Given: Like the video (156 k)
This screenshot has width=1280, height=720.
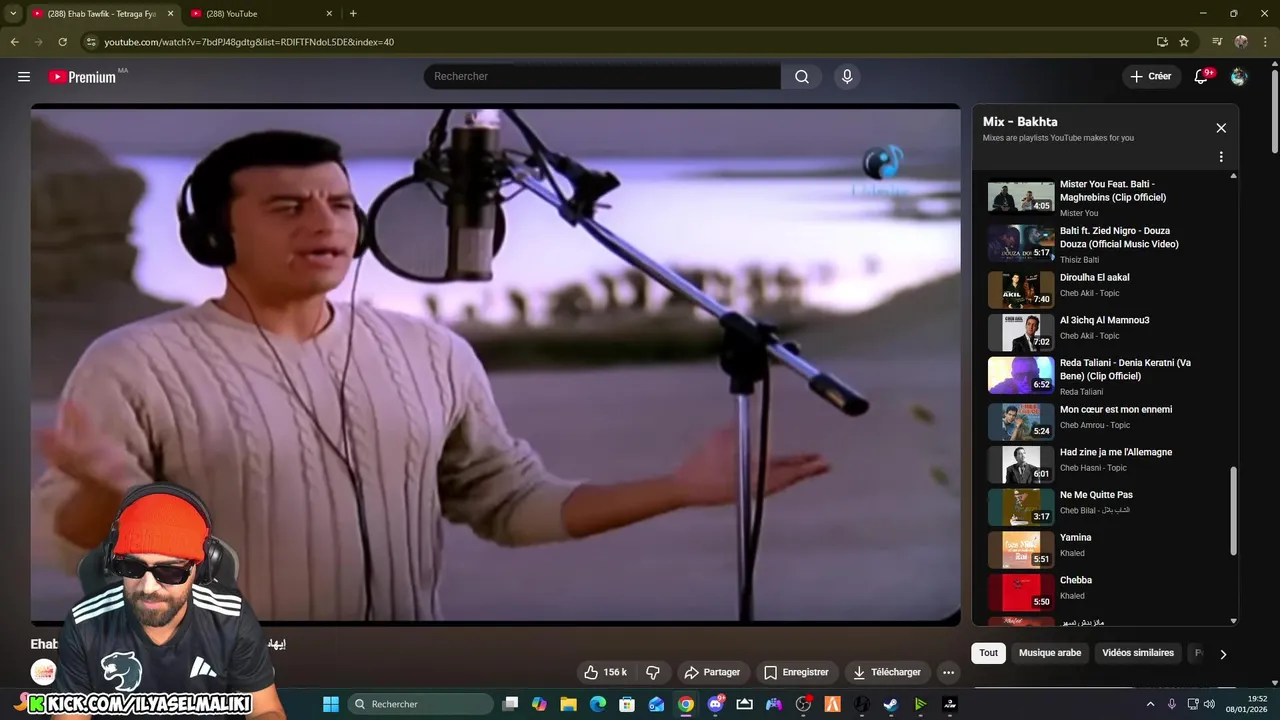Looking at the screenshot, I should [605, 672].
